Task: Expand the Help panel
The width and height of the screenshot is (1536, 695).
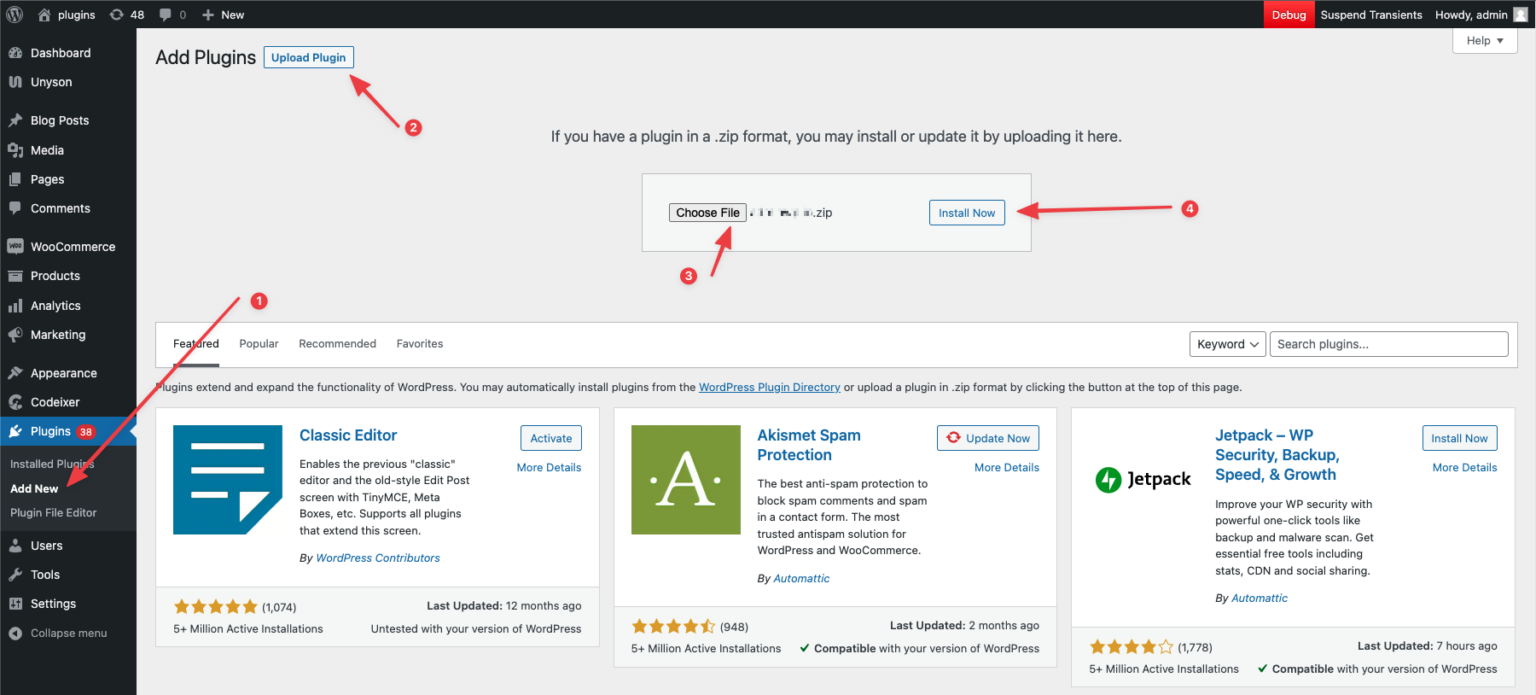Action: coord(1484,40)
